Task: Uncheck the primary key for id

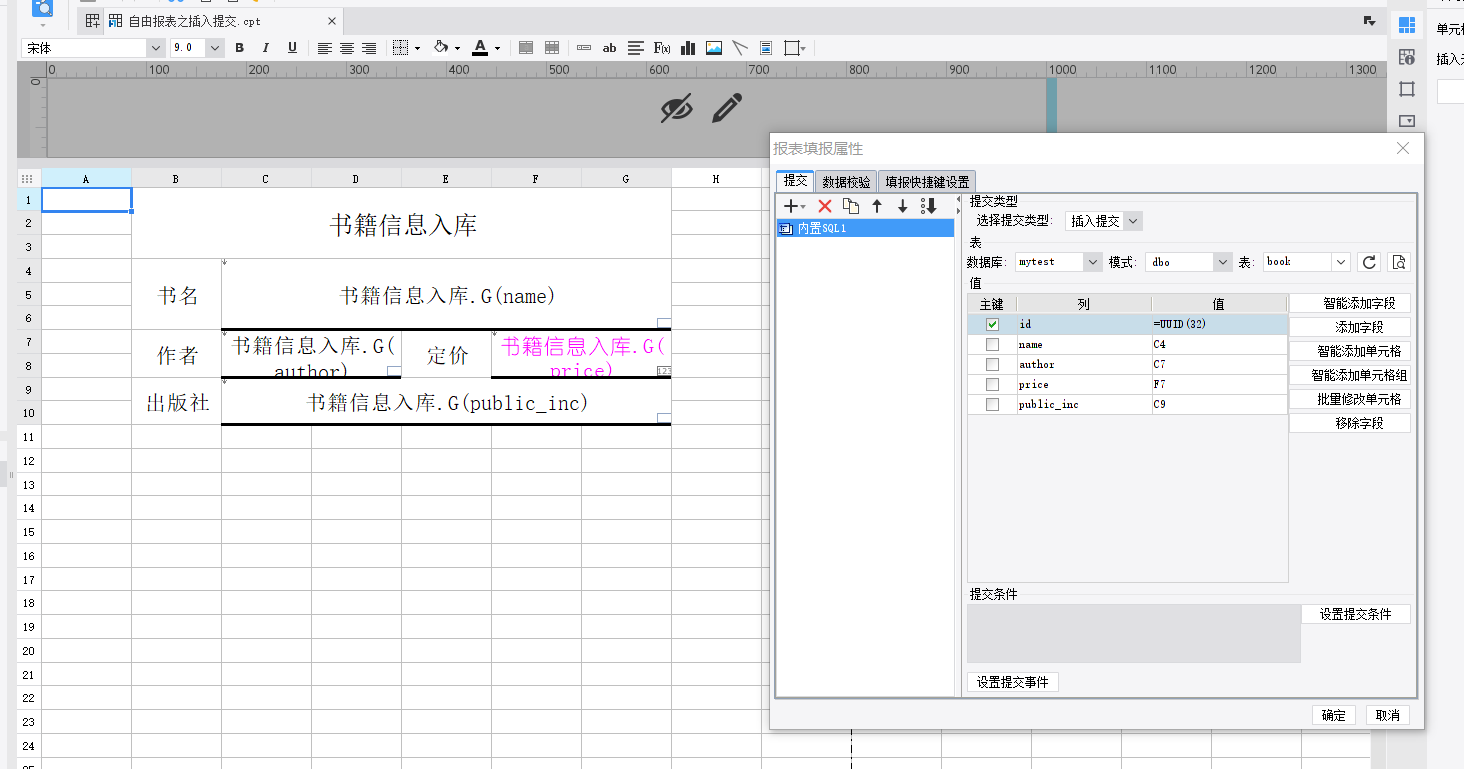Action: tap(992, 324)
